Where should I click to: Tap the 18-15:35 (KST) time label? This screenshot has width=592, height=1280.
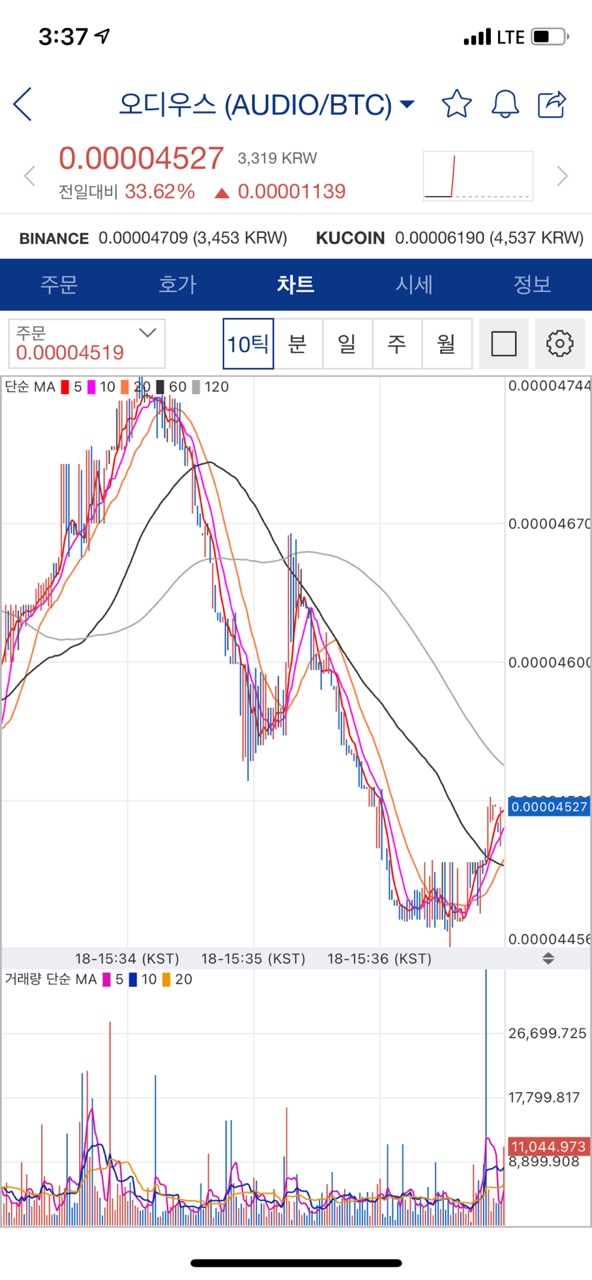252,958
